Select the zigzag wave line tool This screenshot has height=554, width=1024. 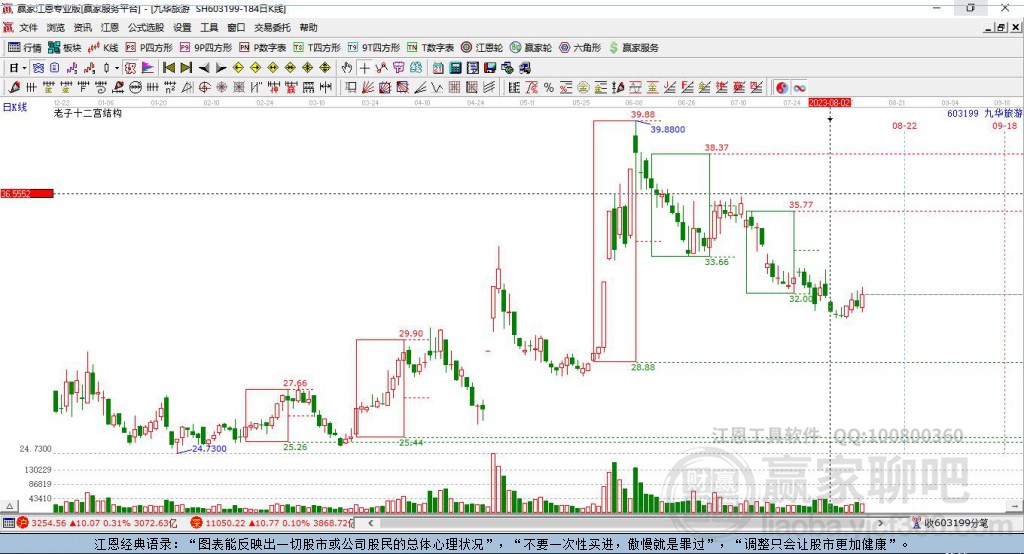(x=437, y=88)
